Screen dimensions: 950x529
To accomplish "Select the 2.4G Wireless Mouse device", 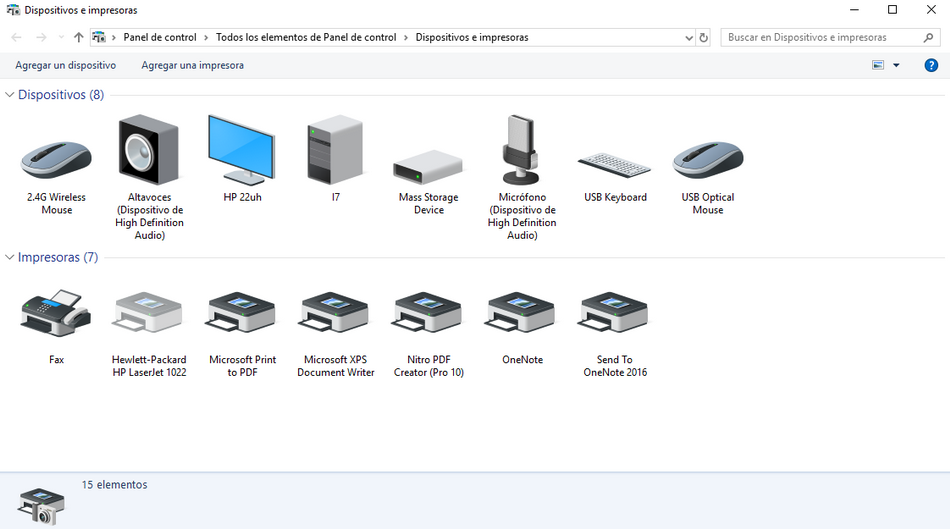I will 56,160.
